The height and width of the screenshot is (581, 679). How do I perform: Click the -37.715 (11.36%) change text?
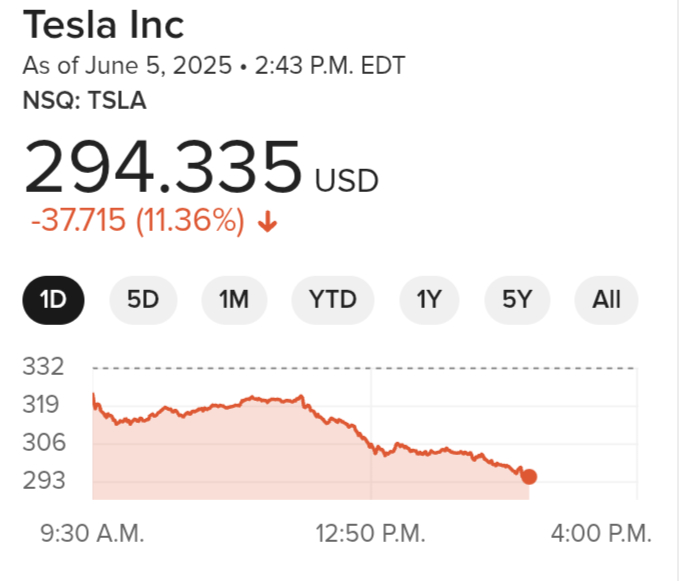click(138, 221)
